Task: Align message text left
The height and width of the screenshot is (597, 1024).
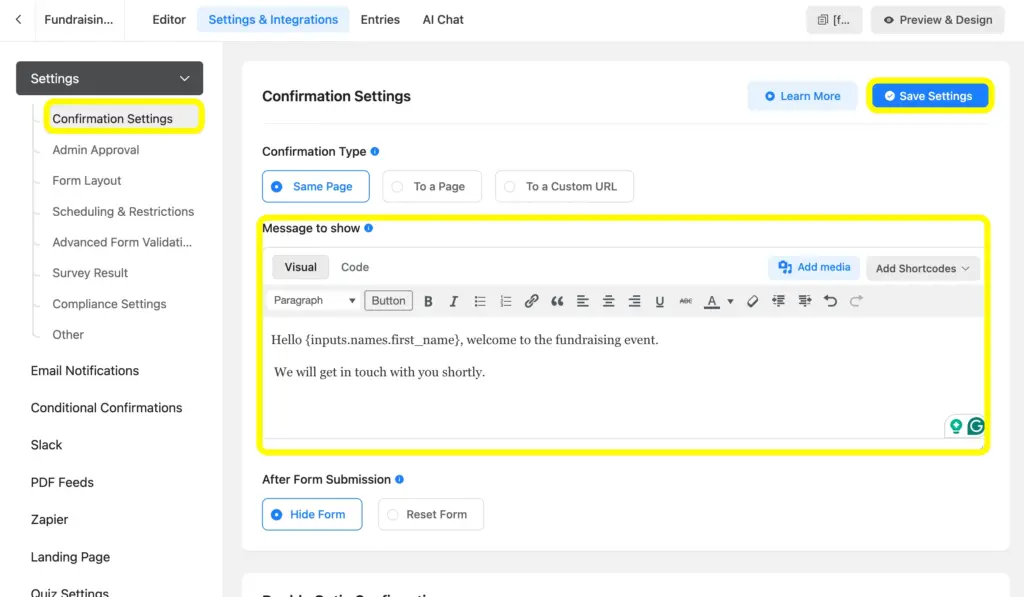Action: click(x=583, y=301)
